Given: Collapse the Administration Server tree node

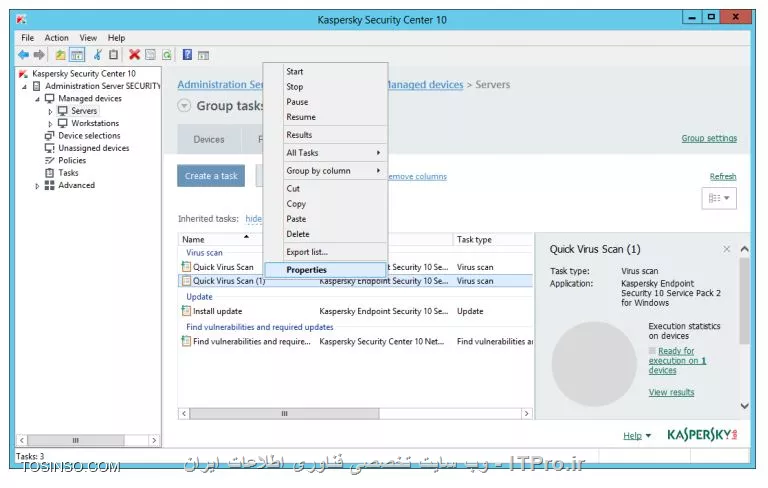Looking at the screenshot, I should 24,87.
